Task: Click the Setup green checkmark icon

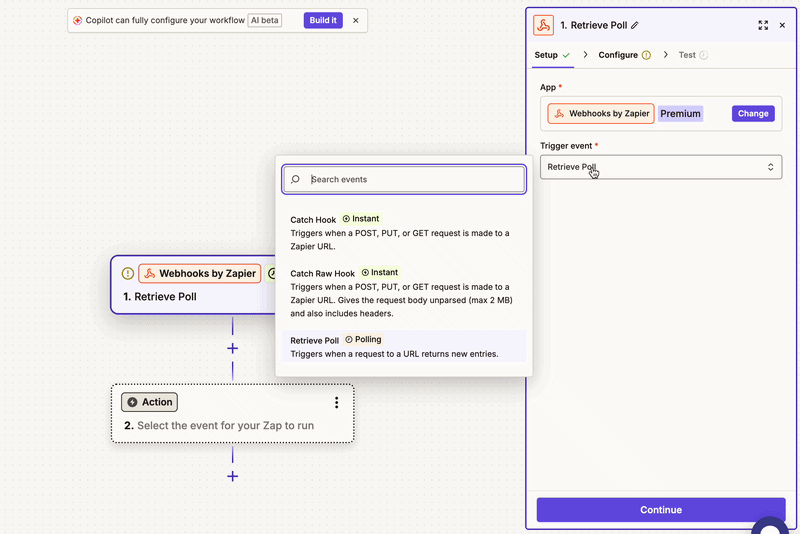Action: pos(566,55)
